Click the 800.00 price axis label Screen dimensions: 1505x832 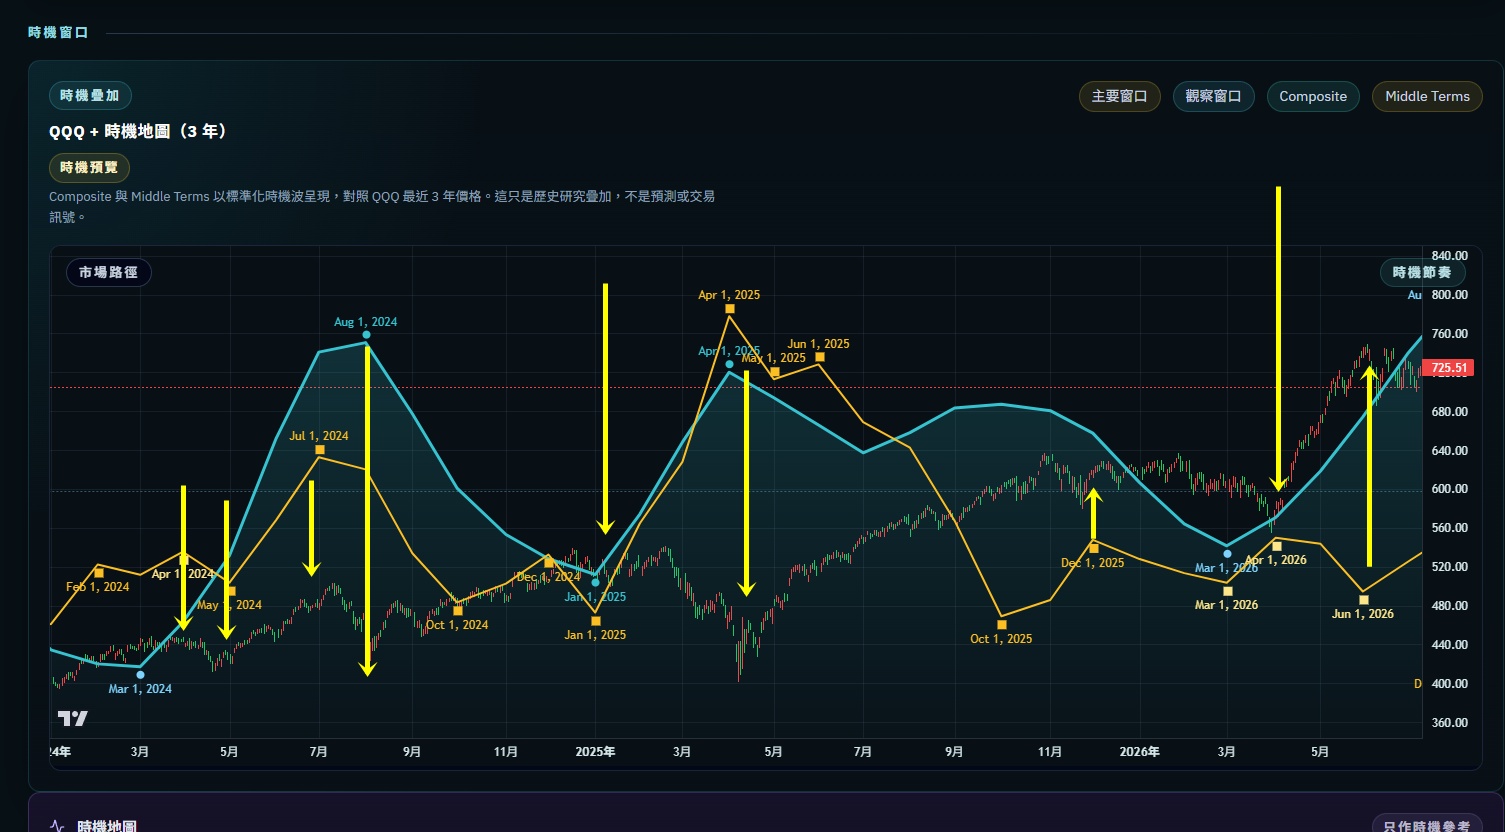[x=1450, y=295]
